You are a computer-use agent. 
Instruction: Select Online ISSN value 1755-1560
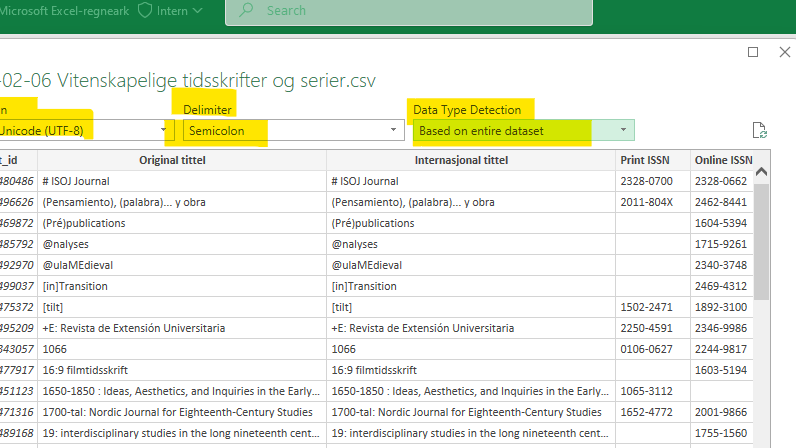[x=721, y=433]
